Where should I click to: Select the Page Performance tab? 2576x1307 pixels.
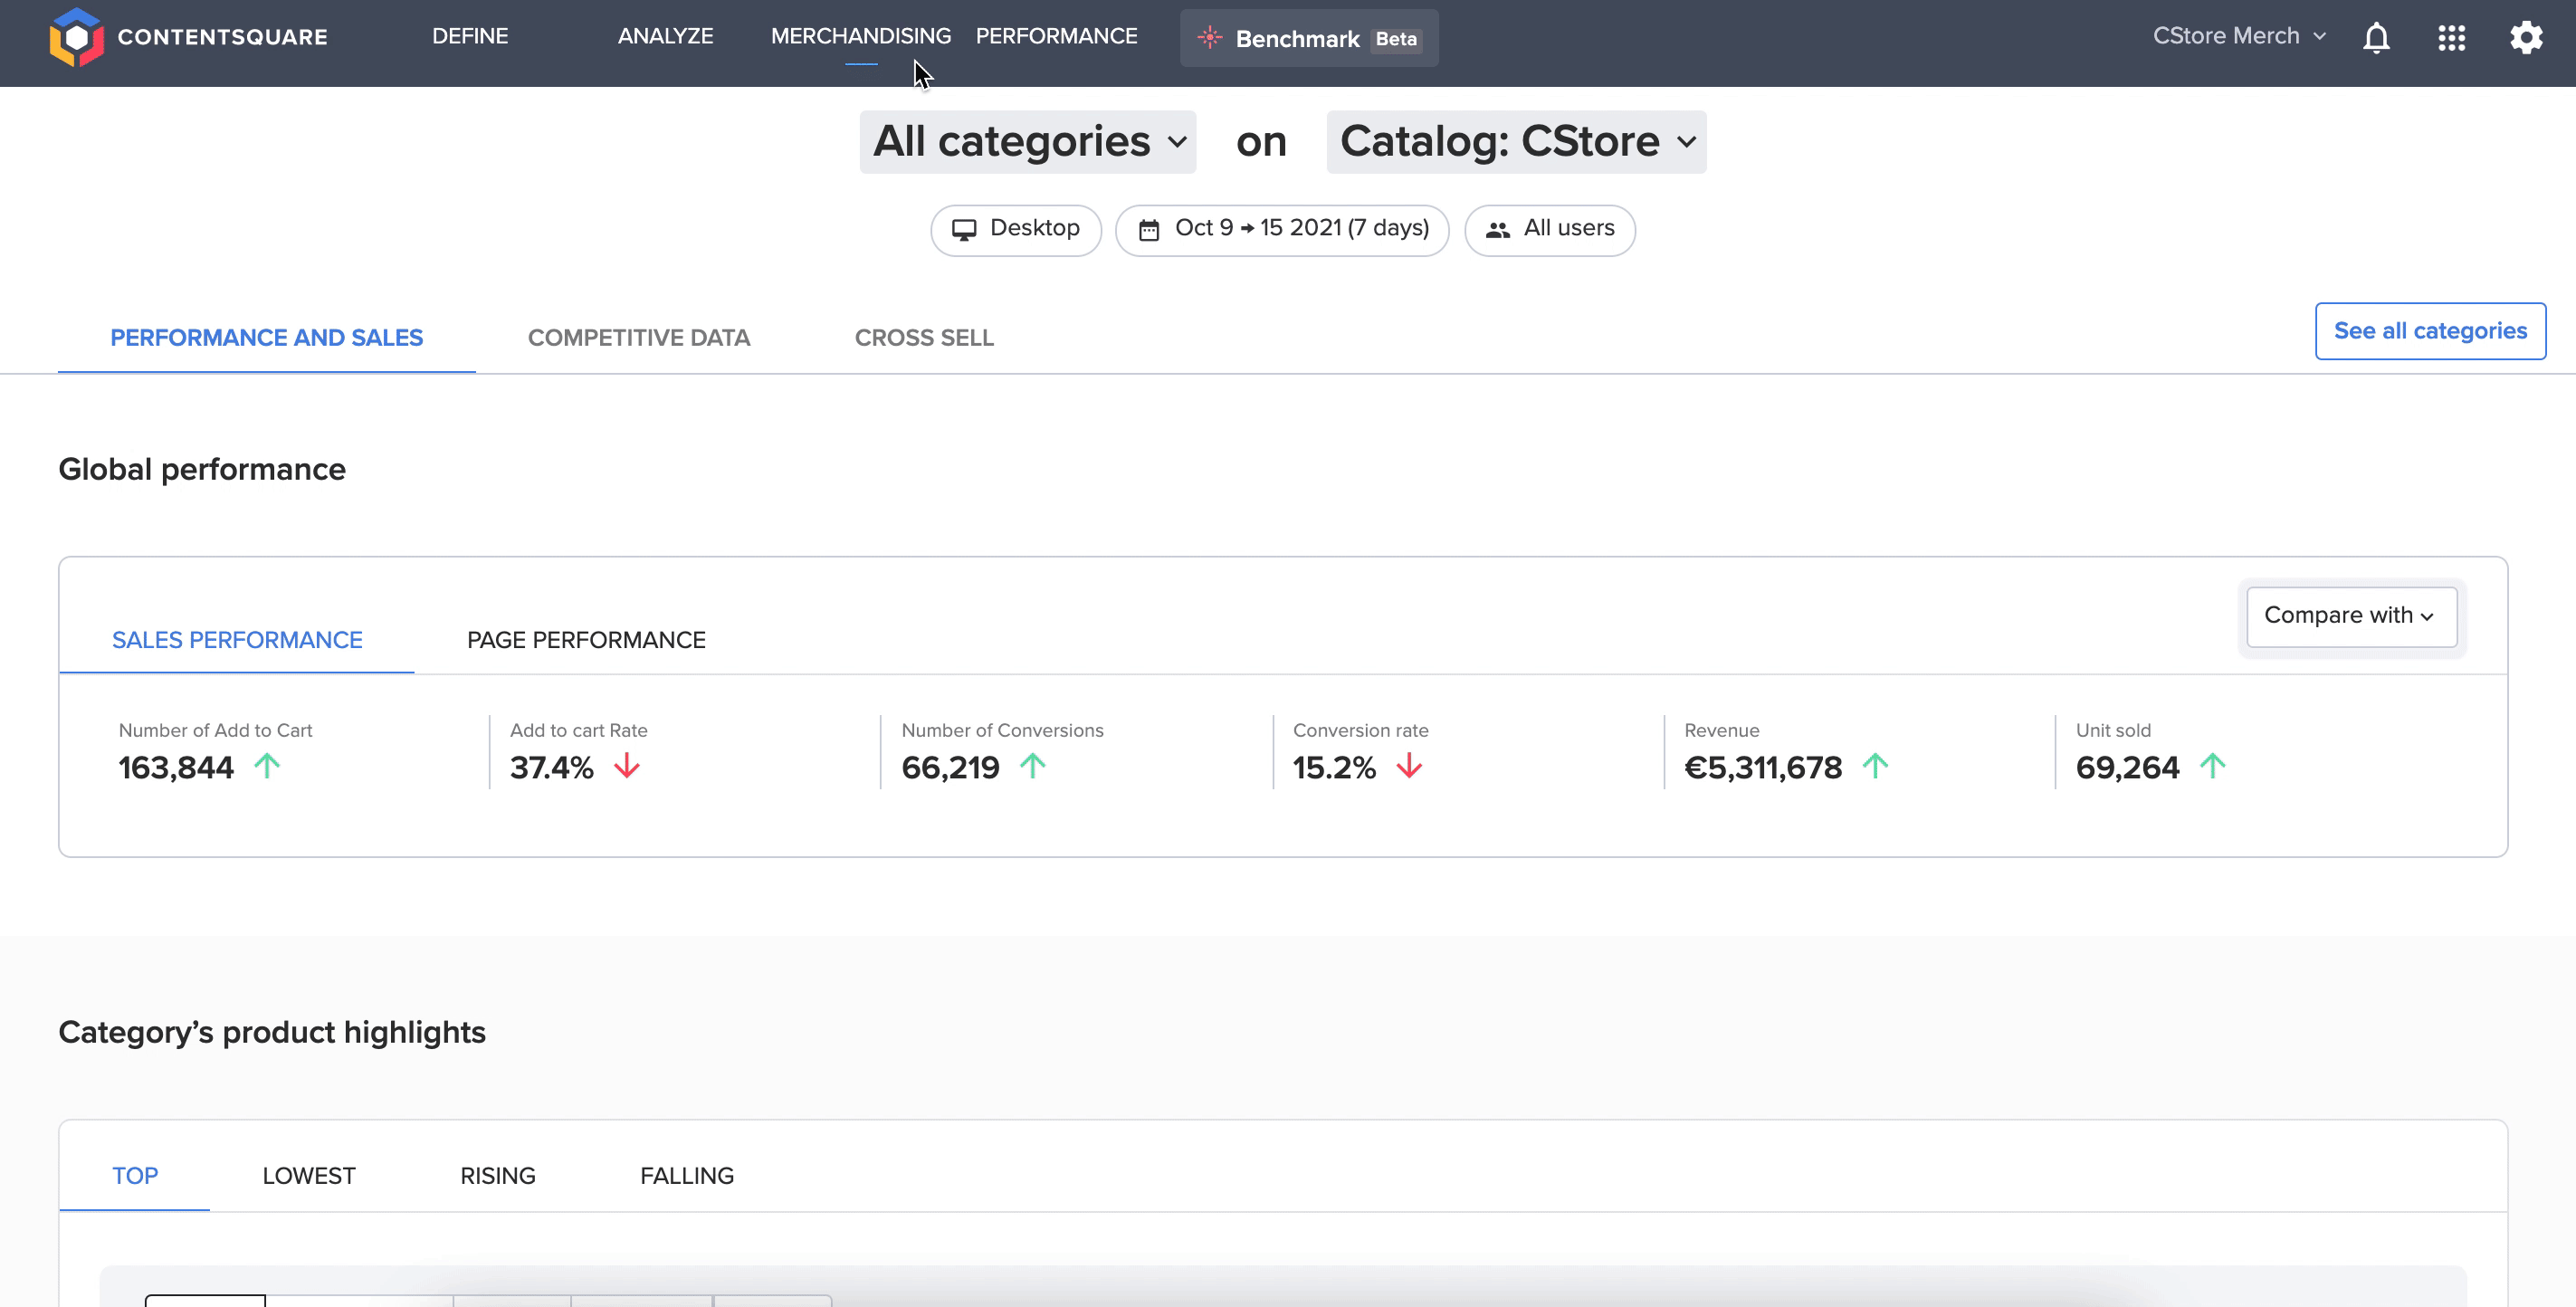click(586, 640)
